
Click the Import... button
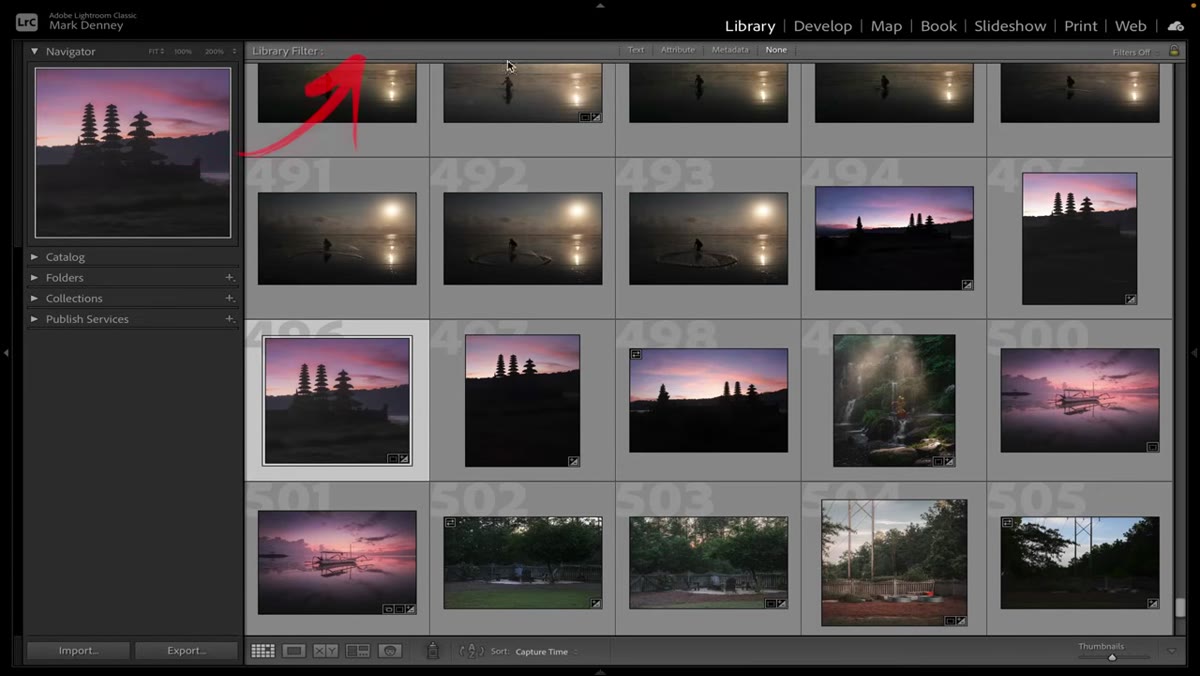tap(78, 650)
